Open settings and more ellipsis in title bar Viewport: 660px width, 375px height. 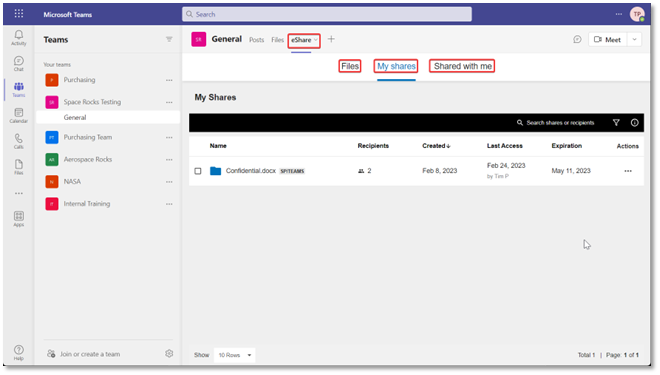618,14
